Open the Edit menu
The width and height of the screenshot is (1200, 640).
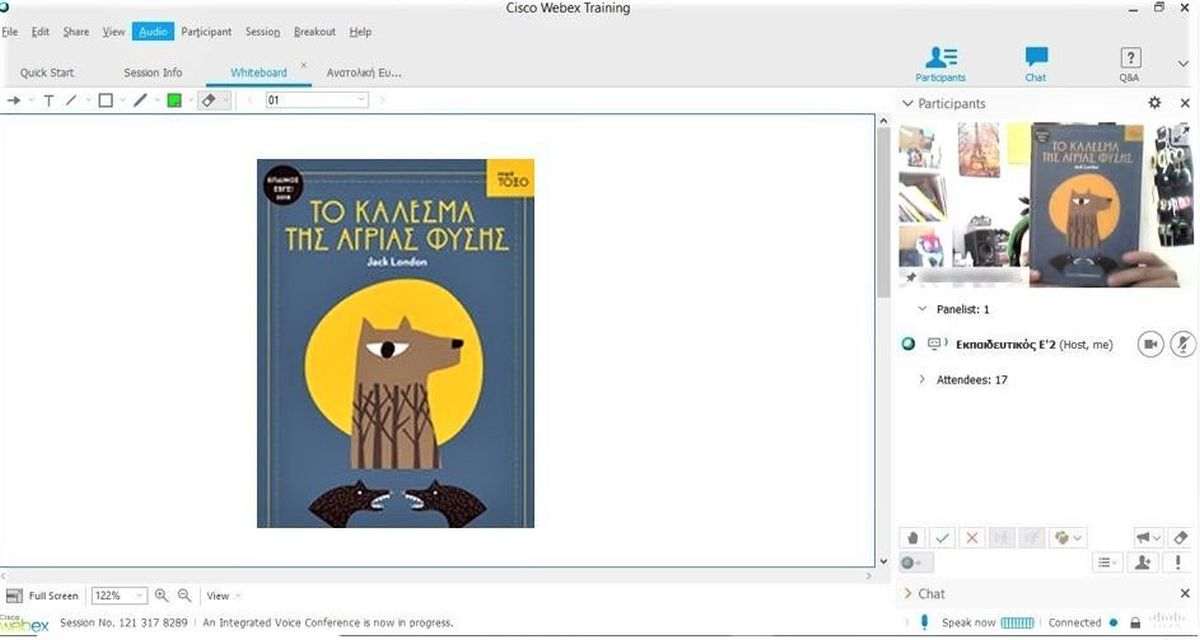point(40,32)
